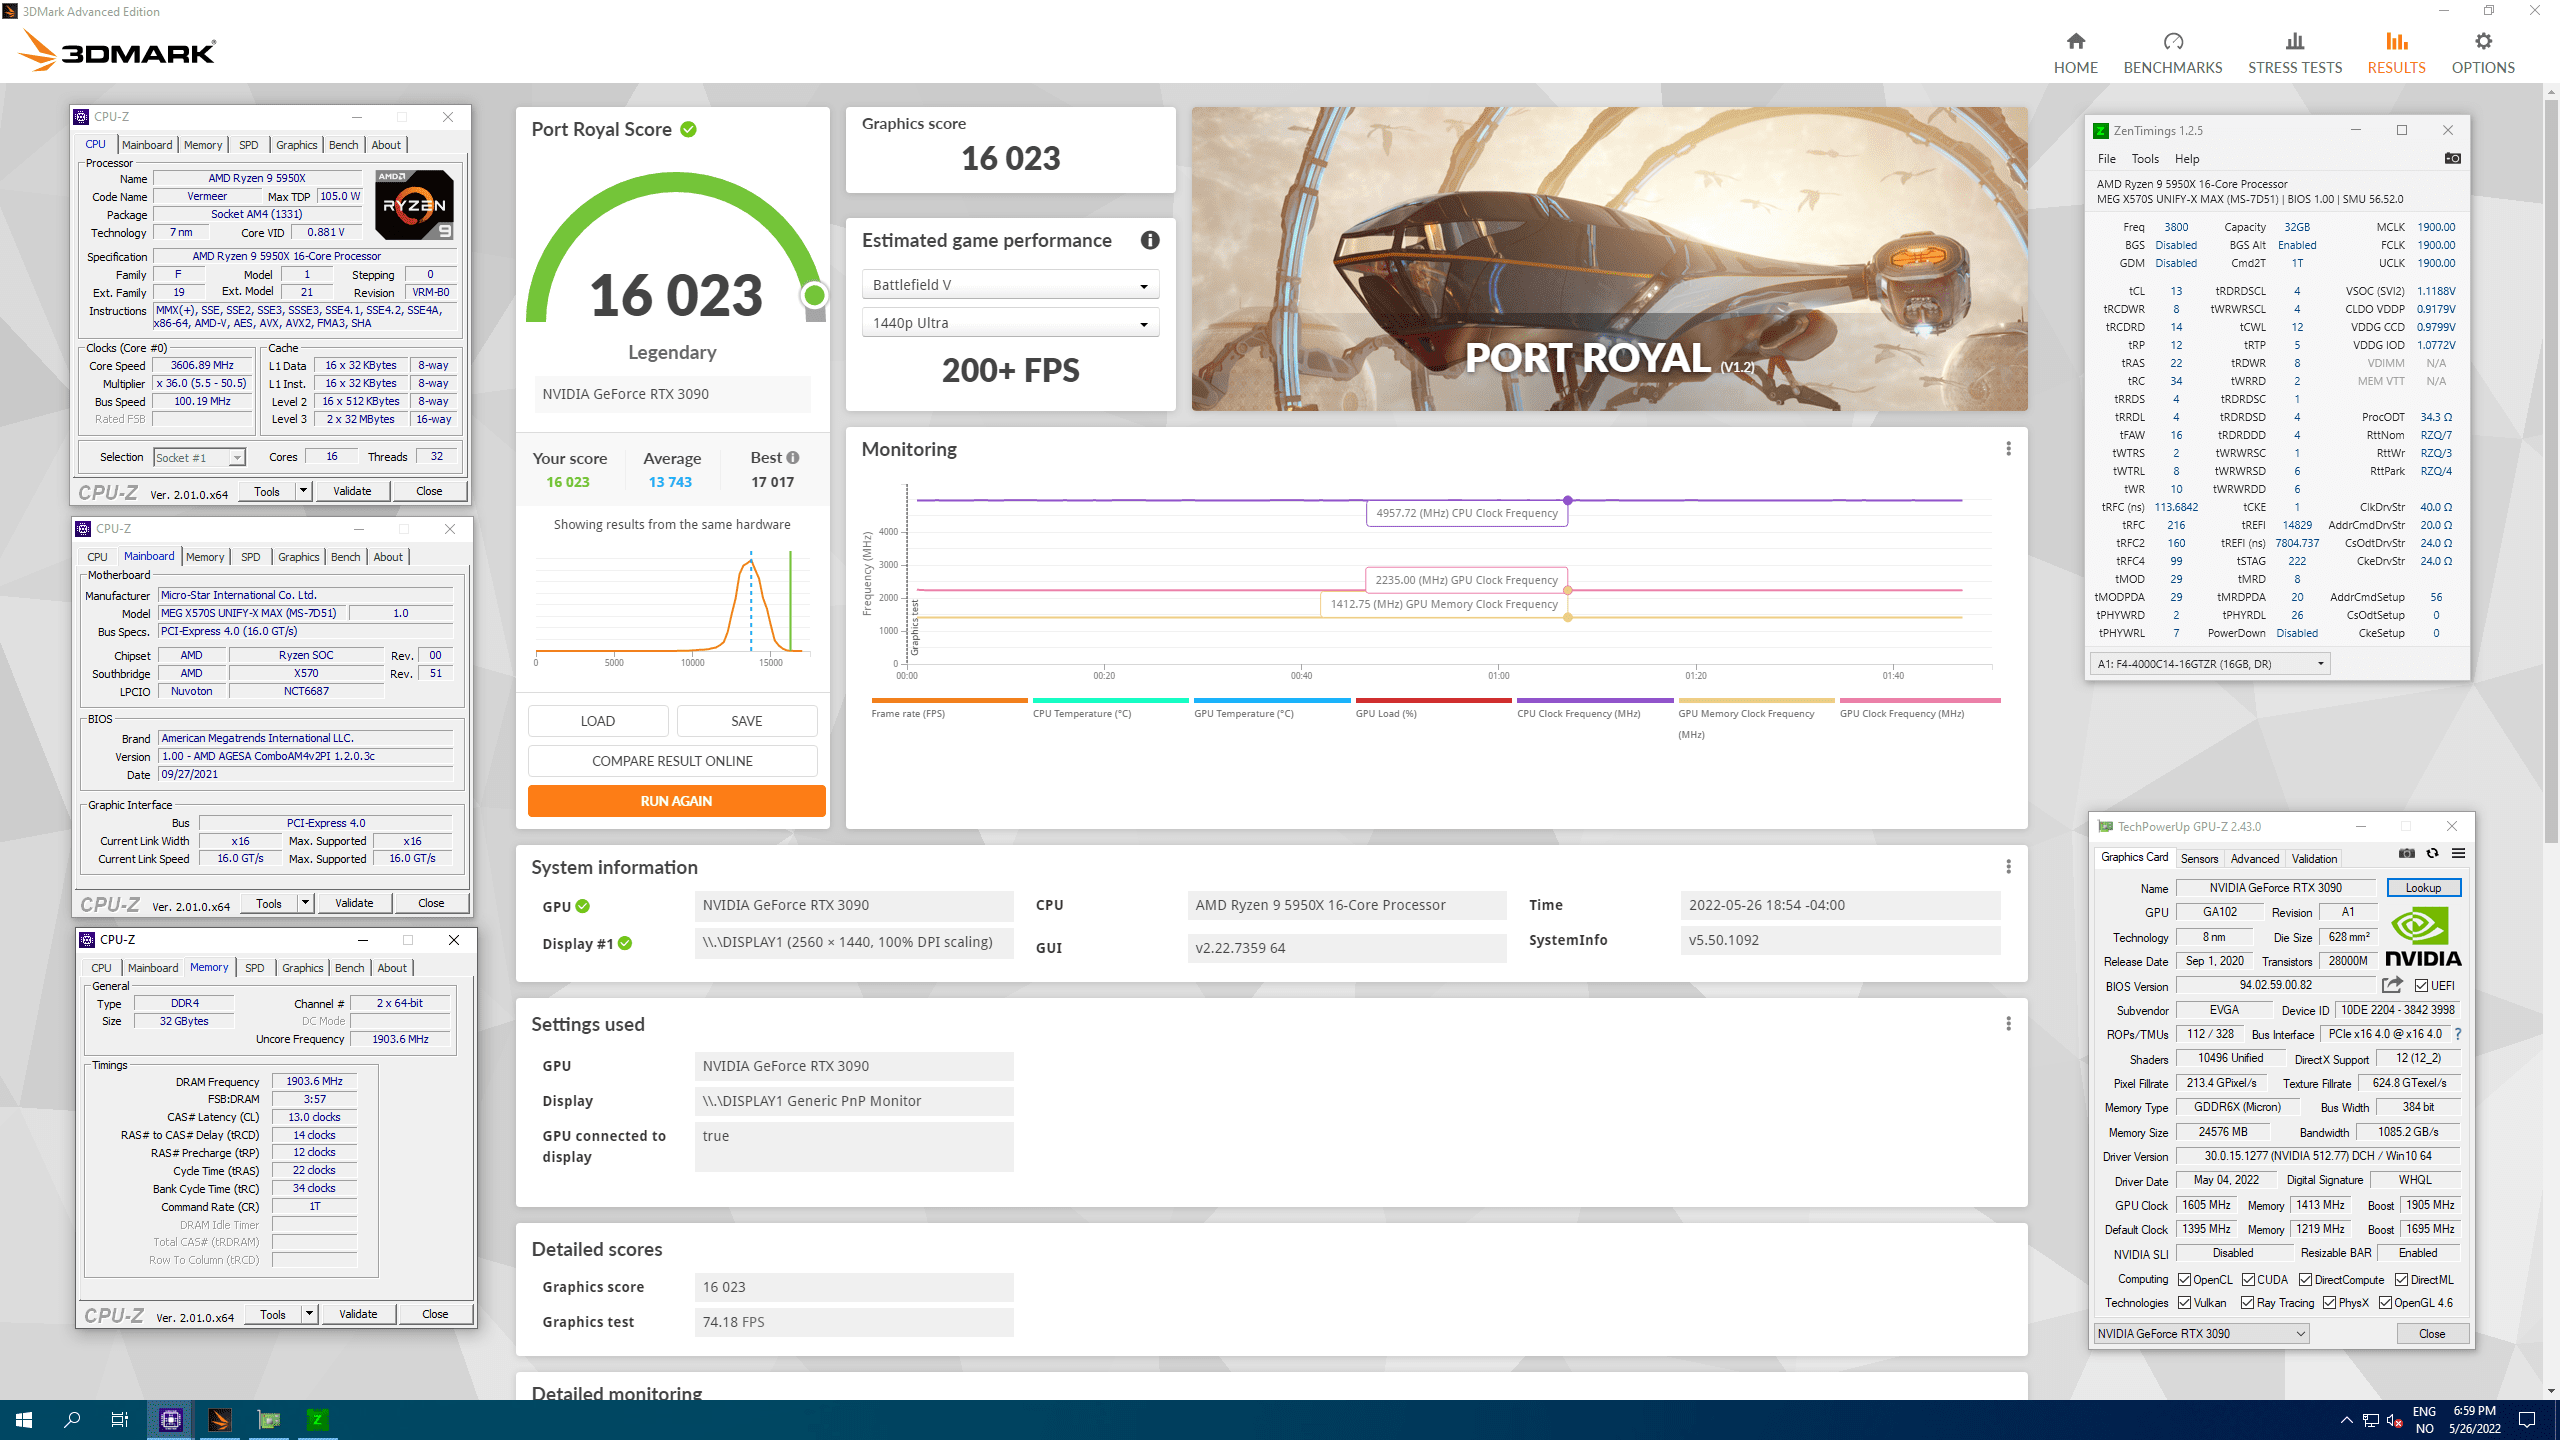Open Tools menu in ZenTimings
The image size is (2560, 1440).
click(x=2144, y=159)
